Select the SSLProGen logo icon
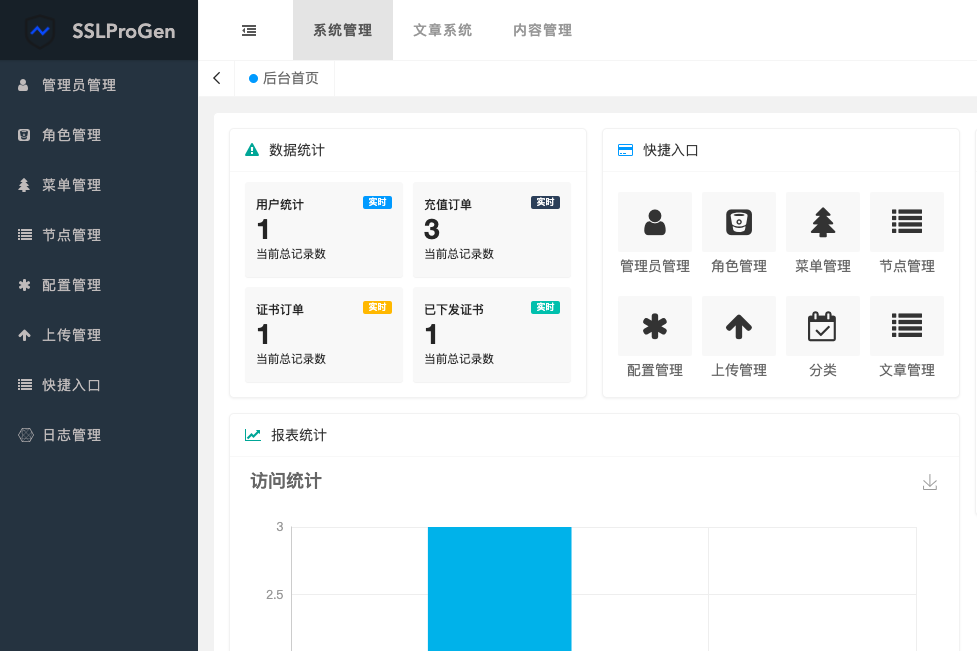Viewport: 977px width, 651px height. point(39,30)
